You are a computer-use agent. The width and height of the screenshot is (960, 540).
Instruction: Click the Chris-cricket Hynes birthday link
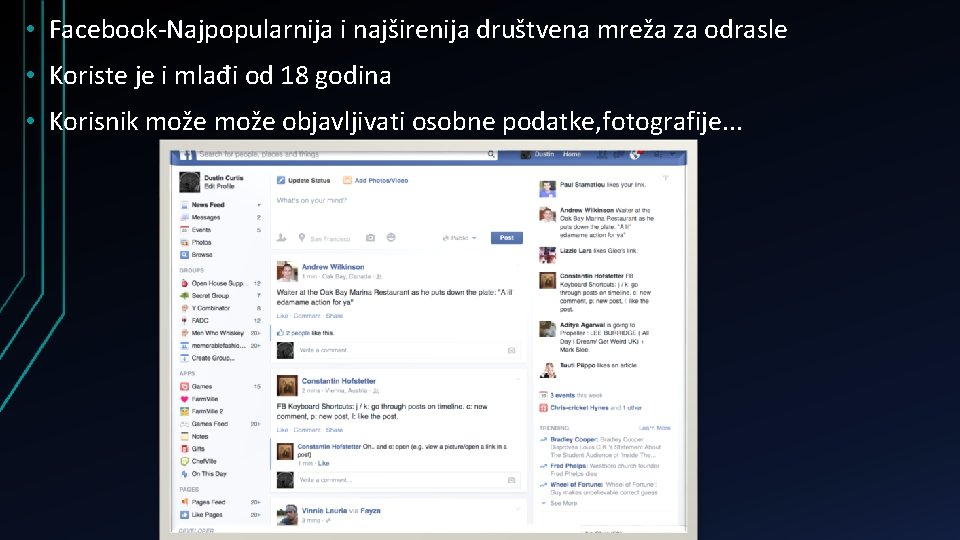click(x=579, y=408)
